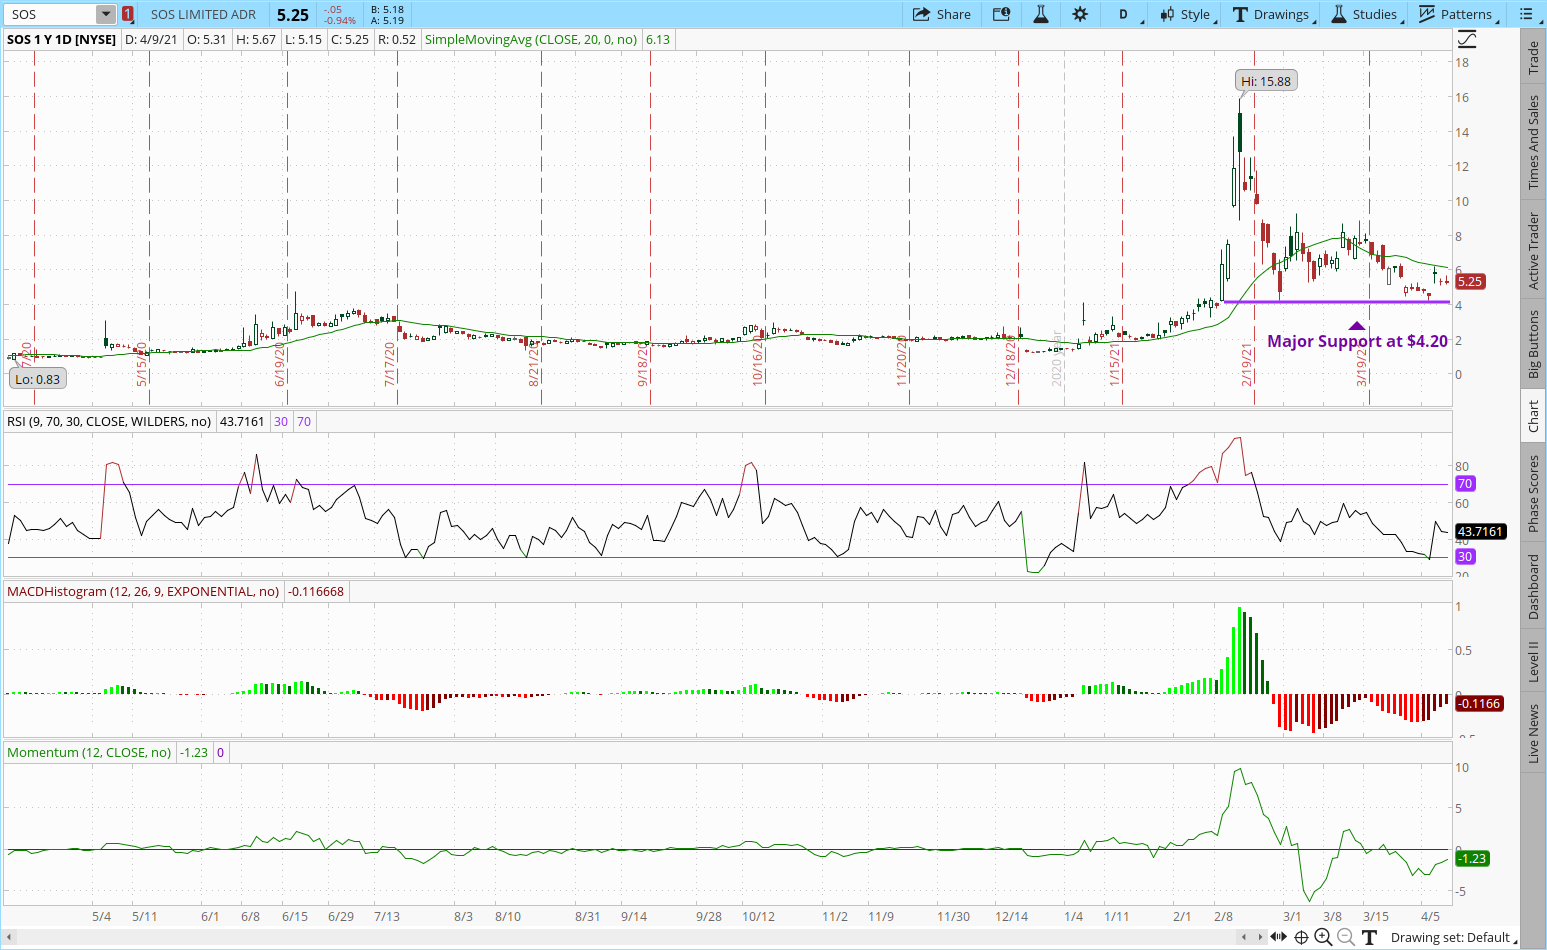Click the MACD -0.1166 axis value label

(x=1479, y=704)
